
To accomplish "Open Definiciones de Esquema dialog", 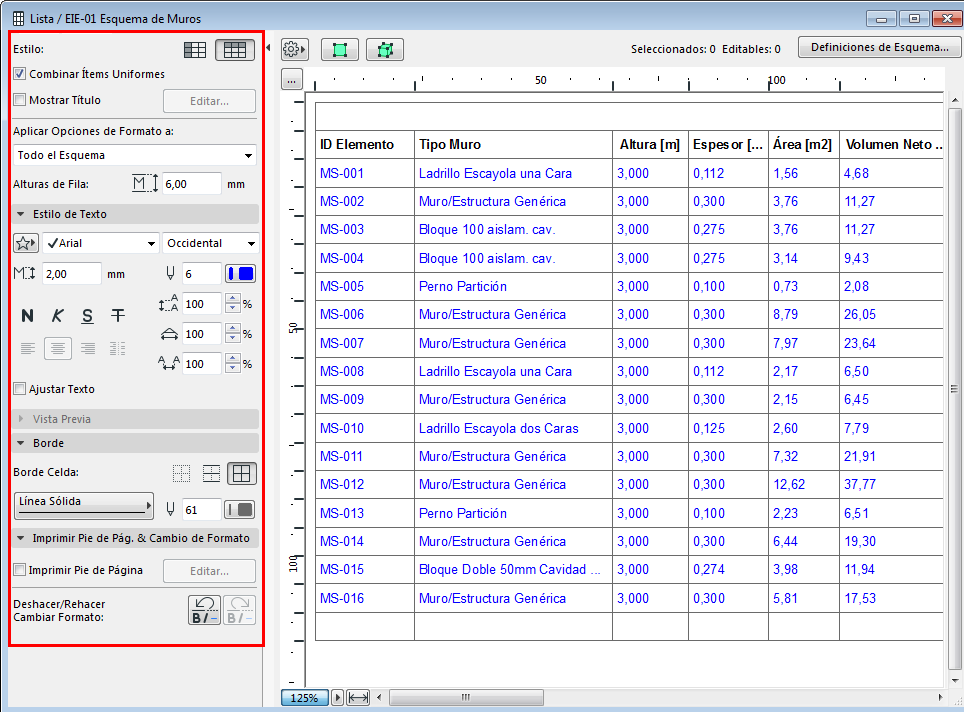I will [879, 47].
